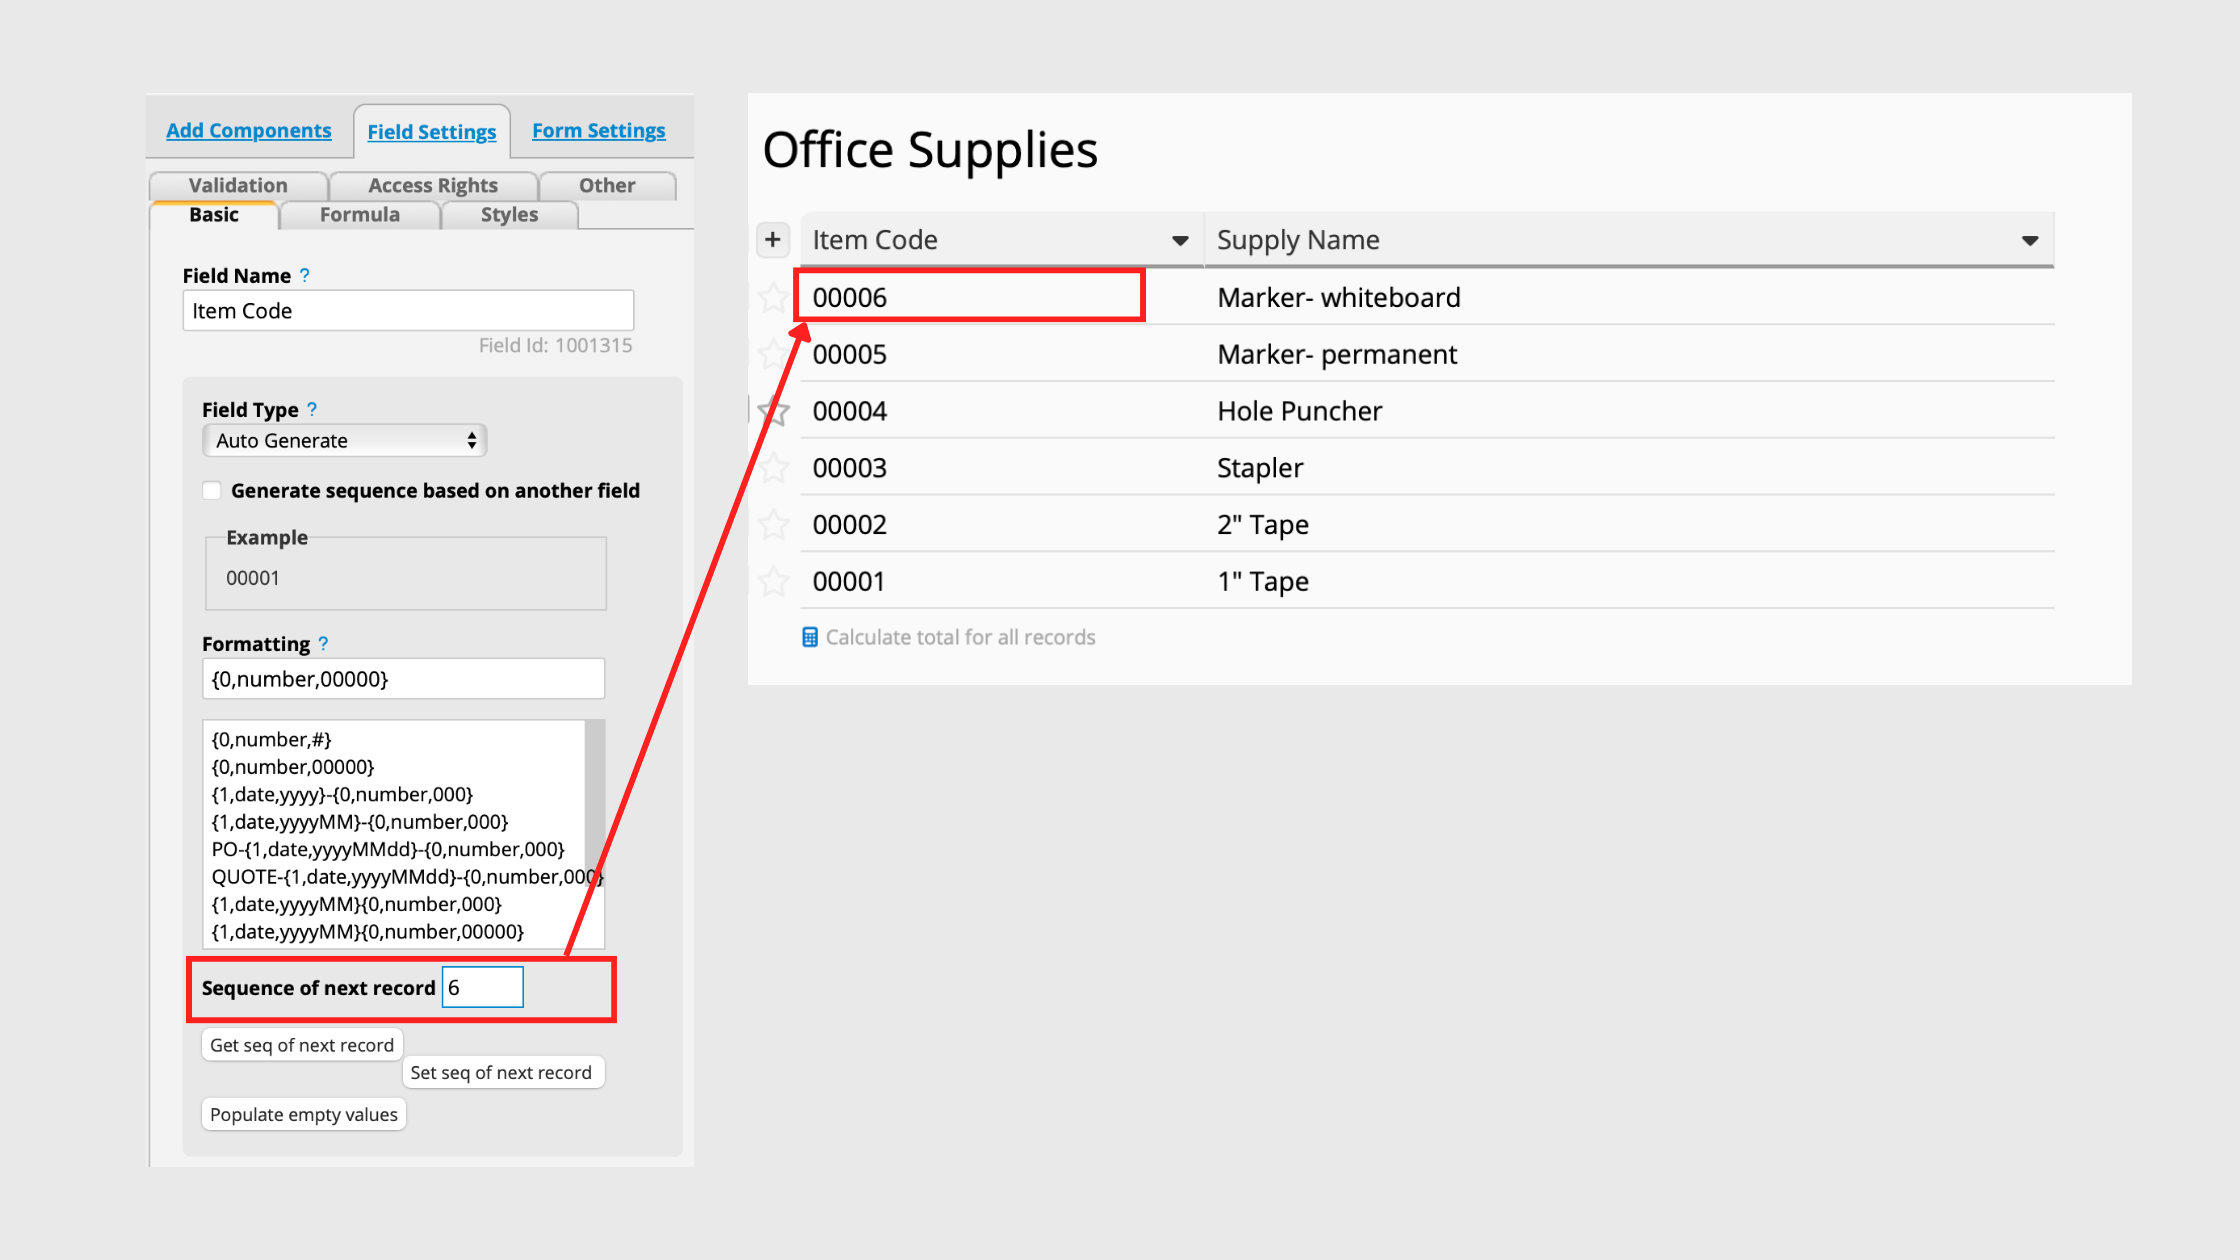2240x1260 pixels.
Task: Click help icon next to Field Name
Action: click(305, 275)
